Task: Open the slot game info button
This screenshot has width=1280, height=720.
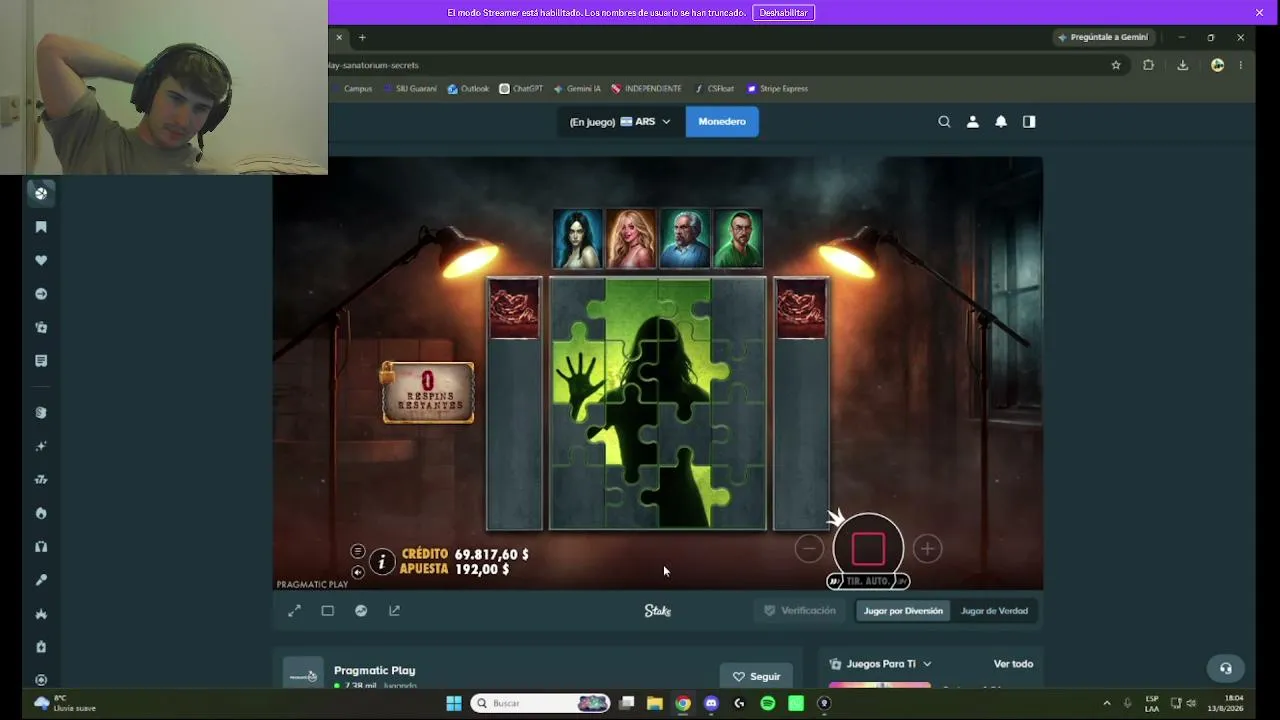Action: pos(382,562)
